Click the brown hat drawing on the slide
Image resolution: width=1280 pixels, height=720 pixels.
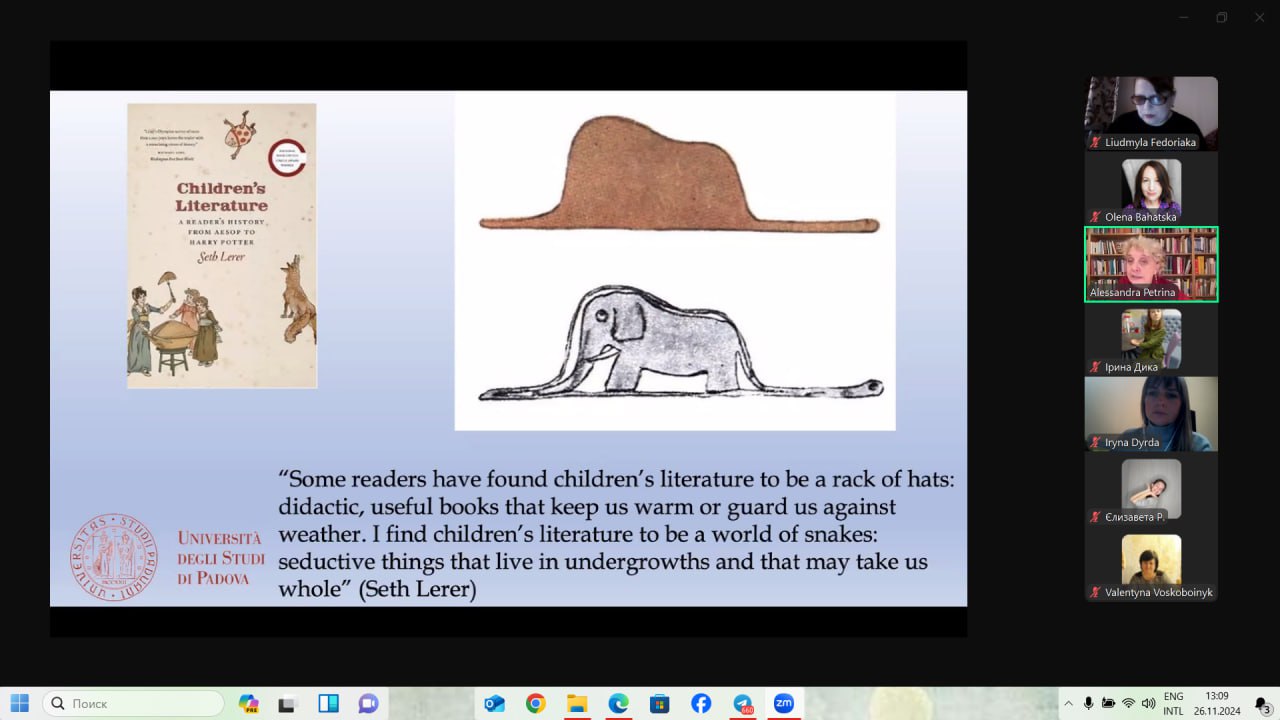678,175
